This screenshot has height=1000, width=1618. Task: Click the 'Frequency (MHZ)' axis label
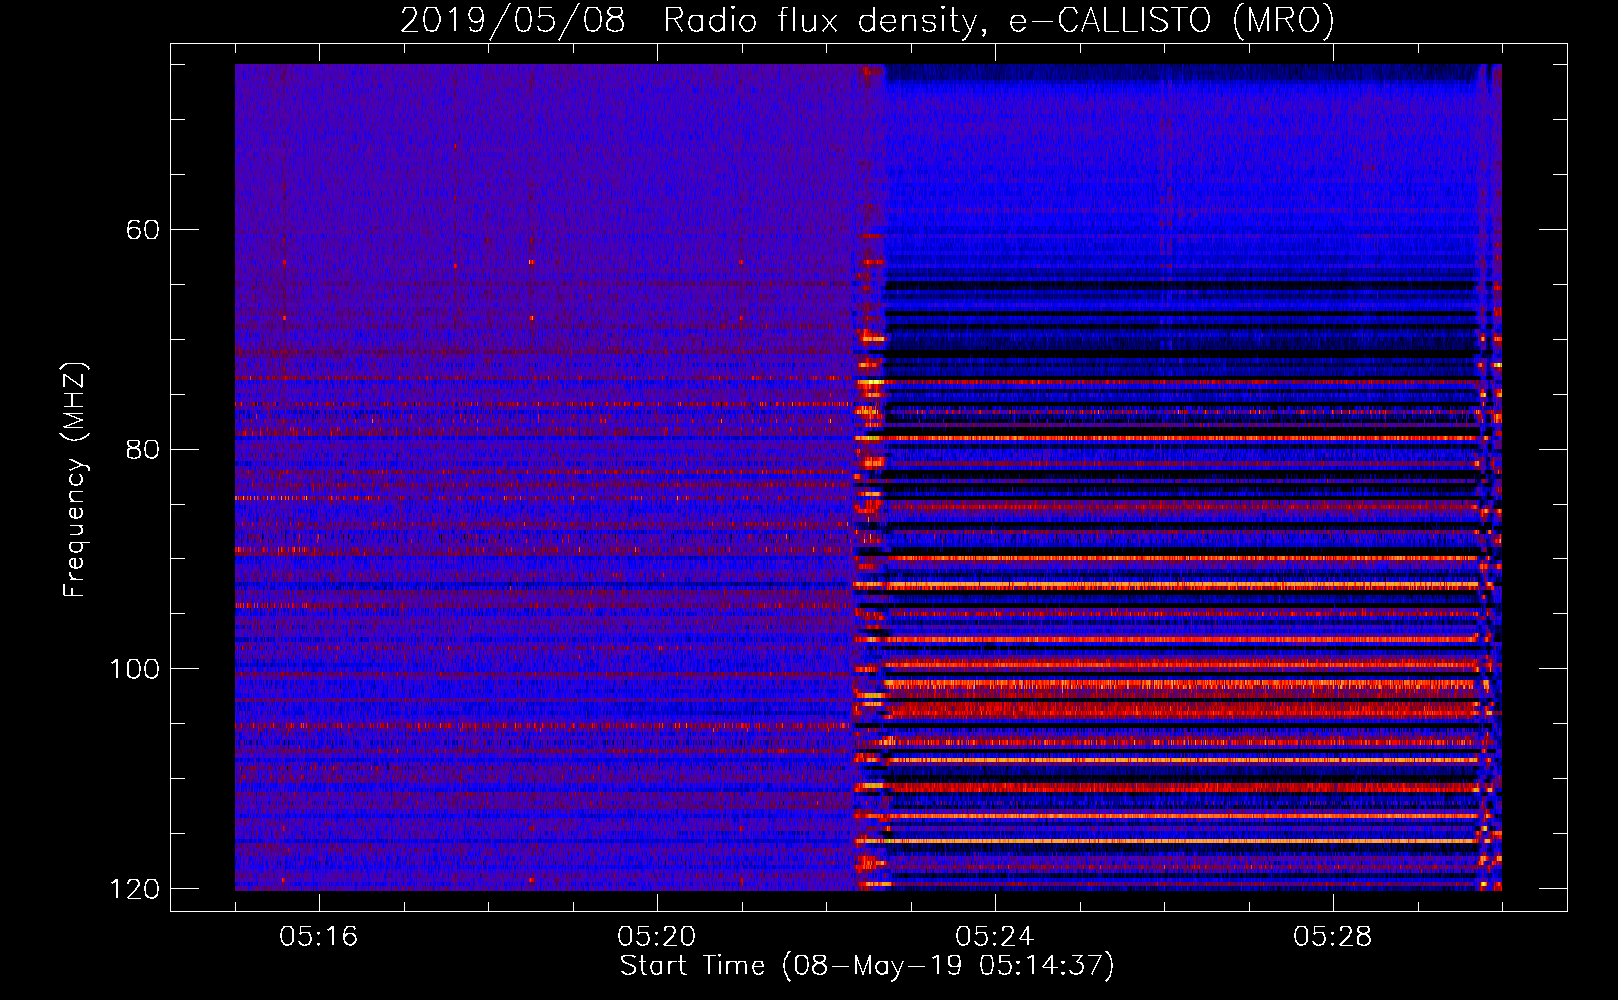(x=75, y=480)
